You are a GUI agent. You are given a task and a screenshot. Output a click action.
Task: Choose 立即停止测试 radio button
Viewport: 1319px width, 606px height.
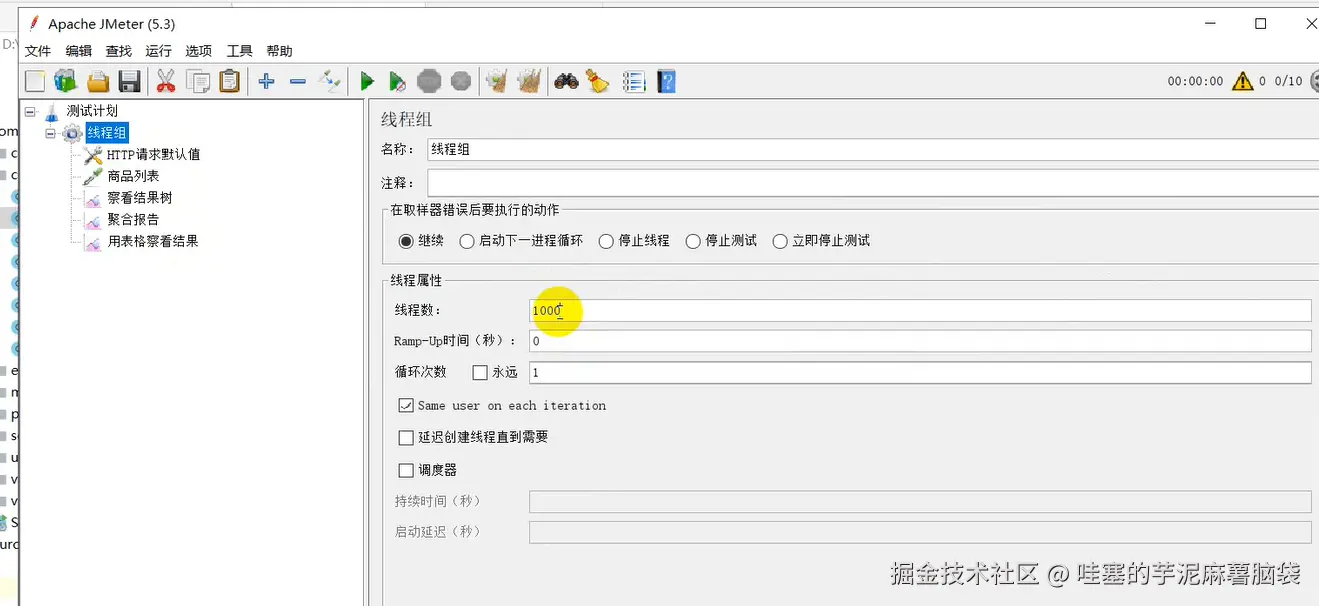pyautogui.click(x=780, y=241)
